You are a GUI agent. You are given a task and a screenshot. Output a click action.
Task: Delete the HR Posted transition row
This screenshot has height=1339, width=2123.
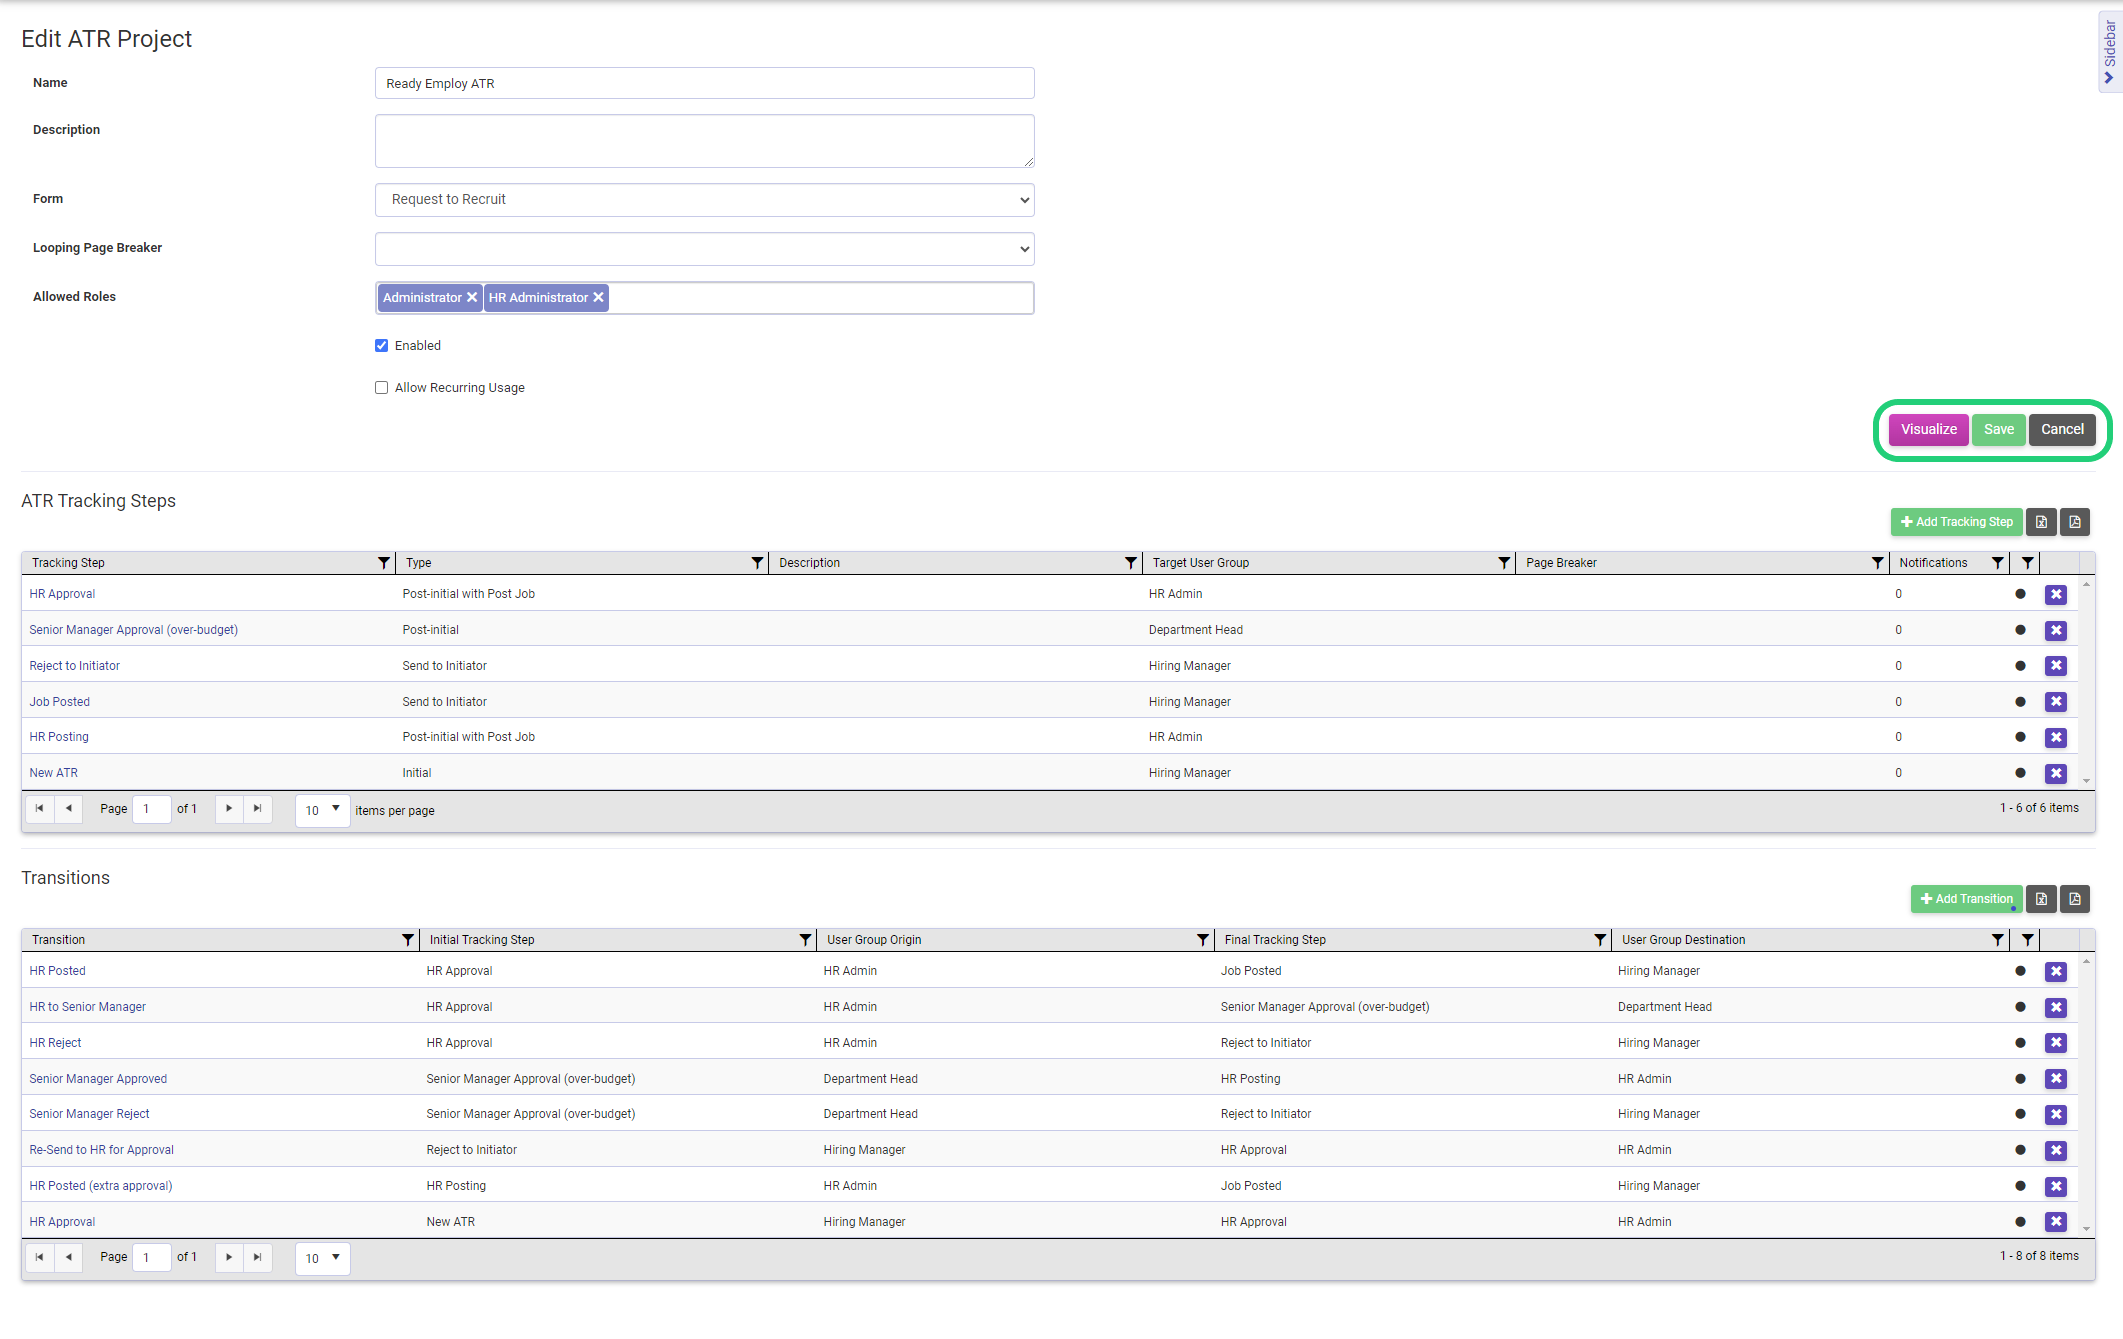tap(2056, 971)
